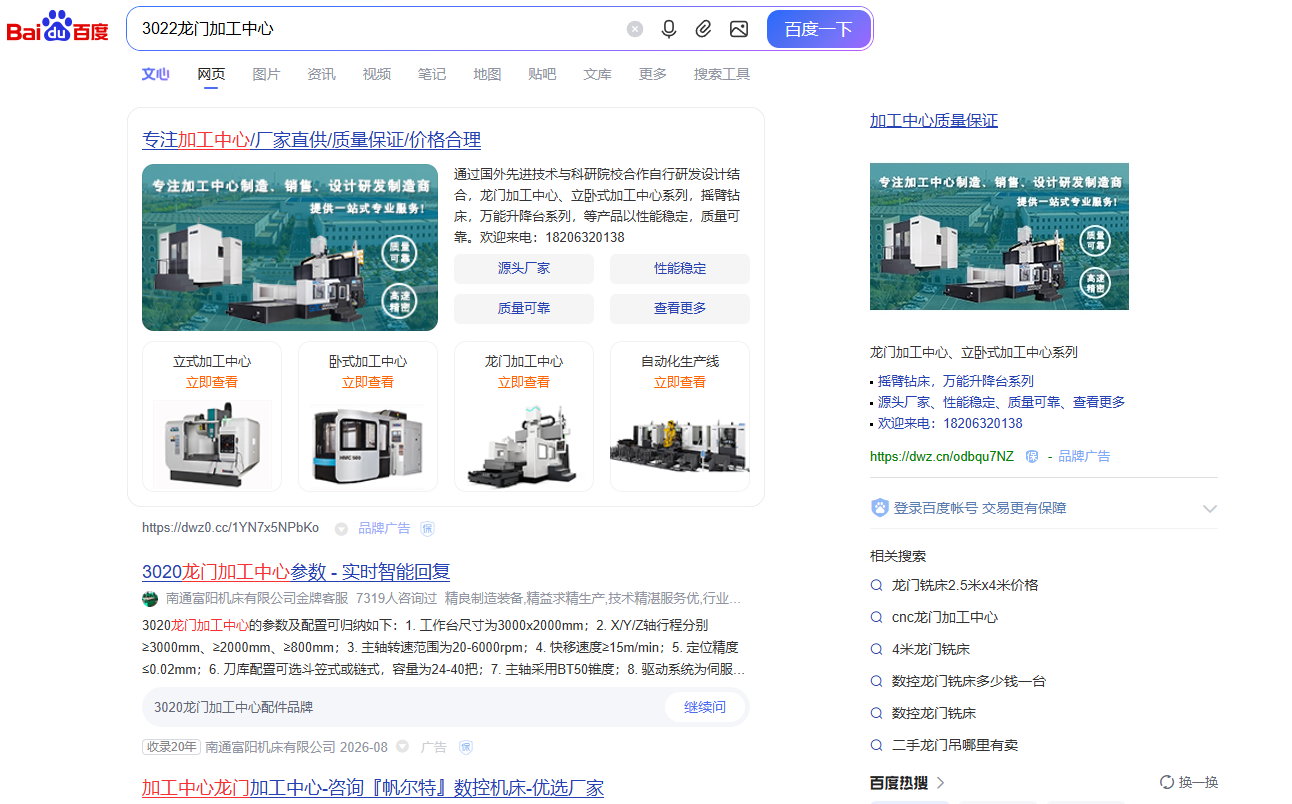The width and height of the screenshot is (1292, 804).
Task: Search related term 二手龙门吊哪里有卖
Action: 955,745
